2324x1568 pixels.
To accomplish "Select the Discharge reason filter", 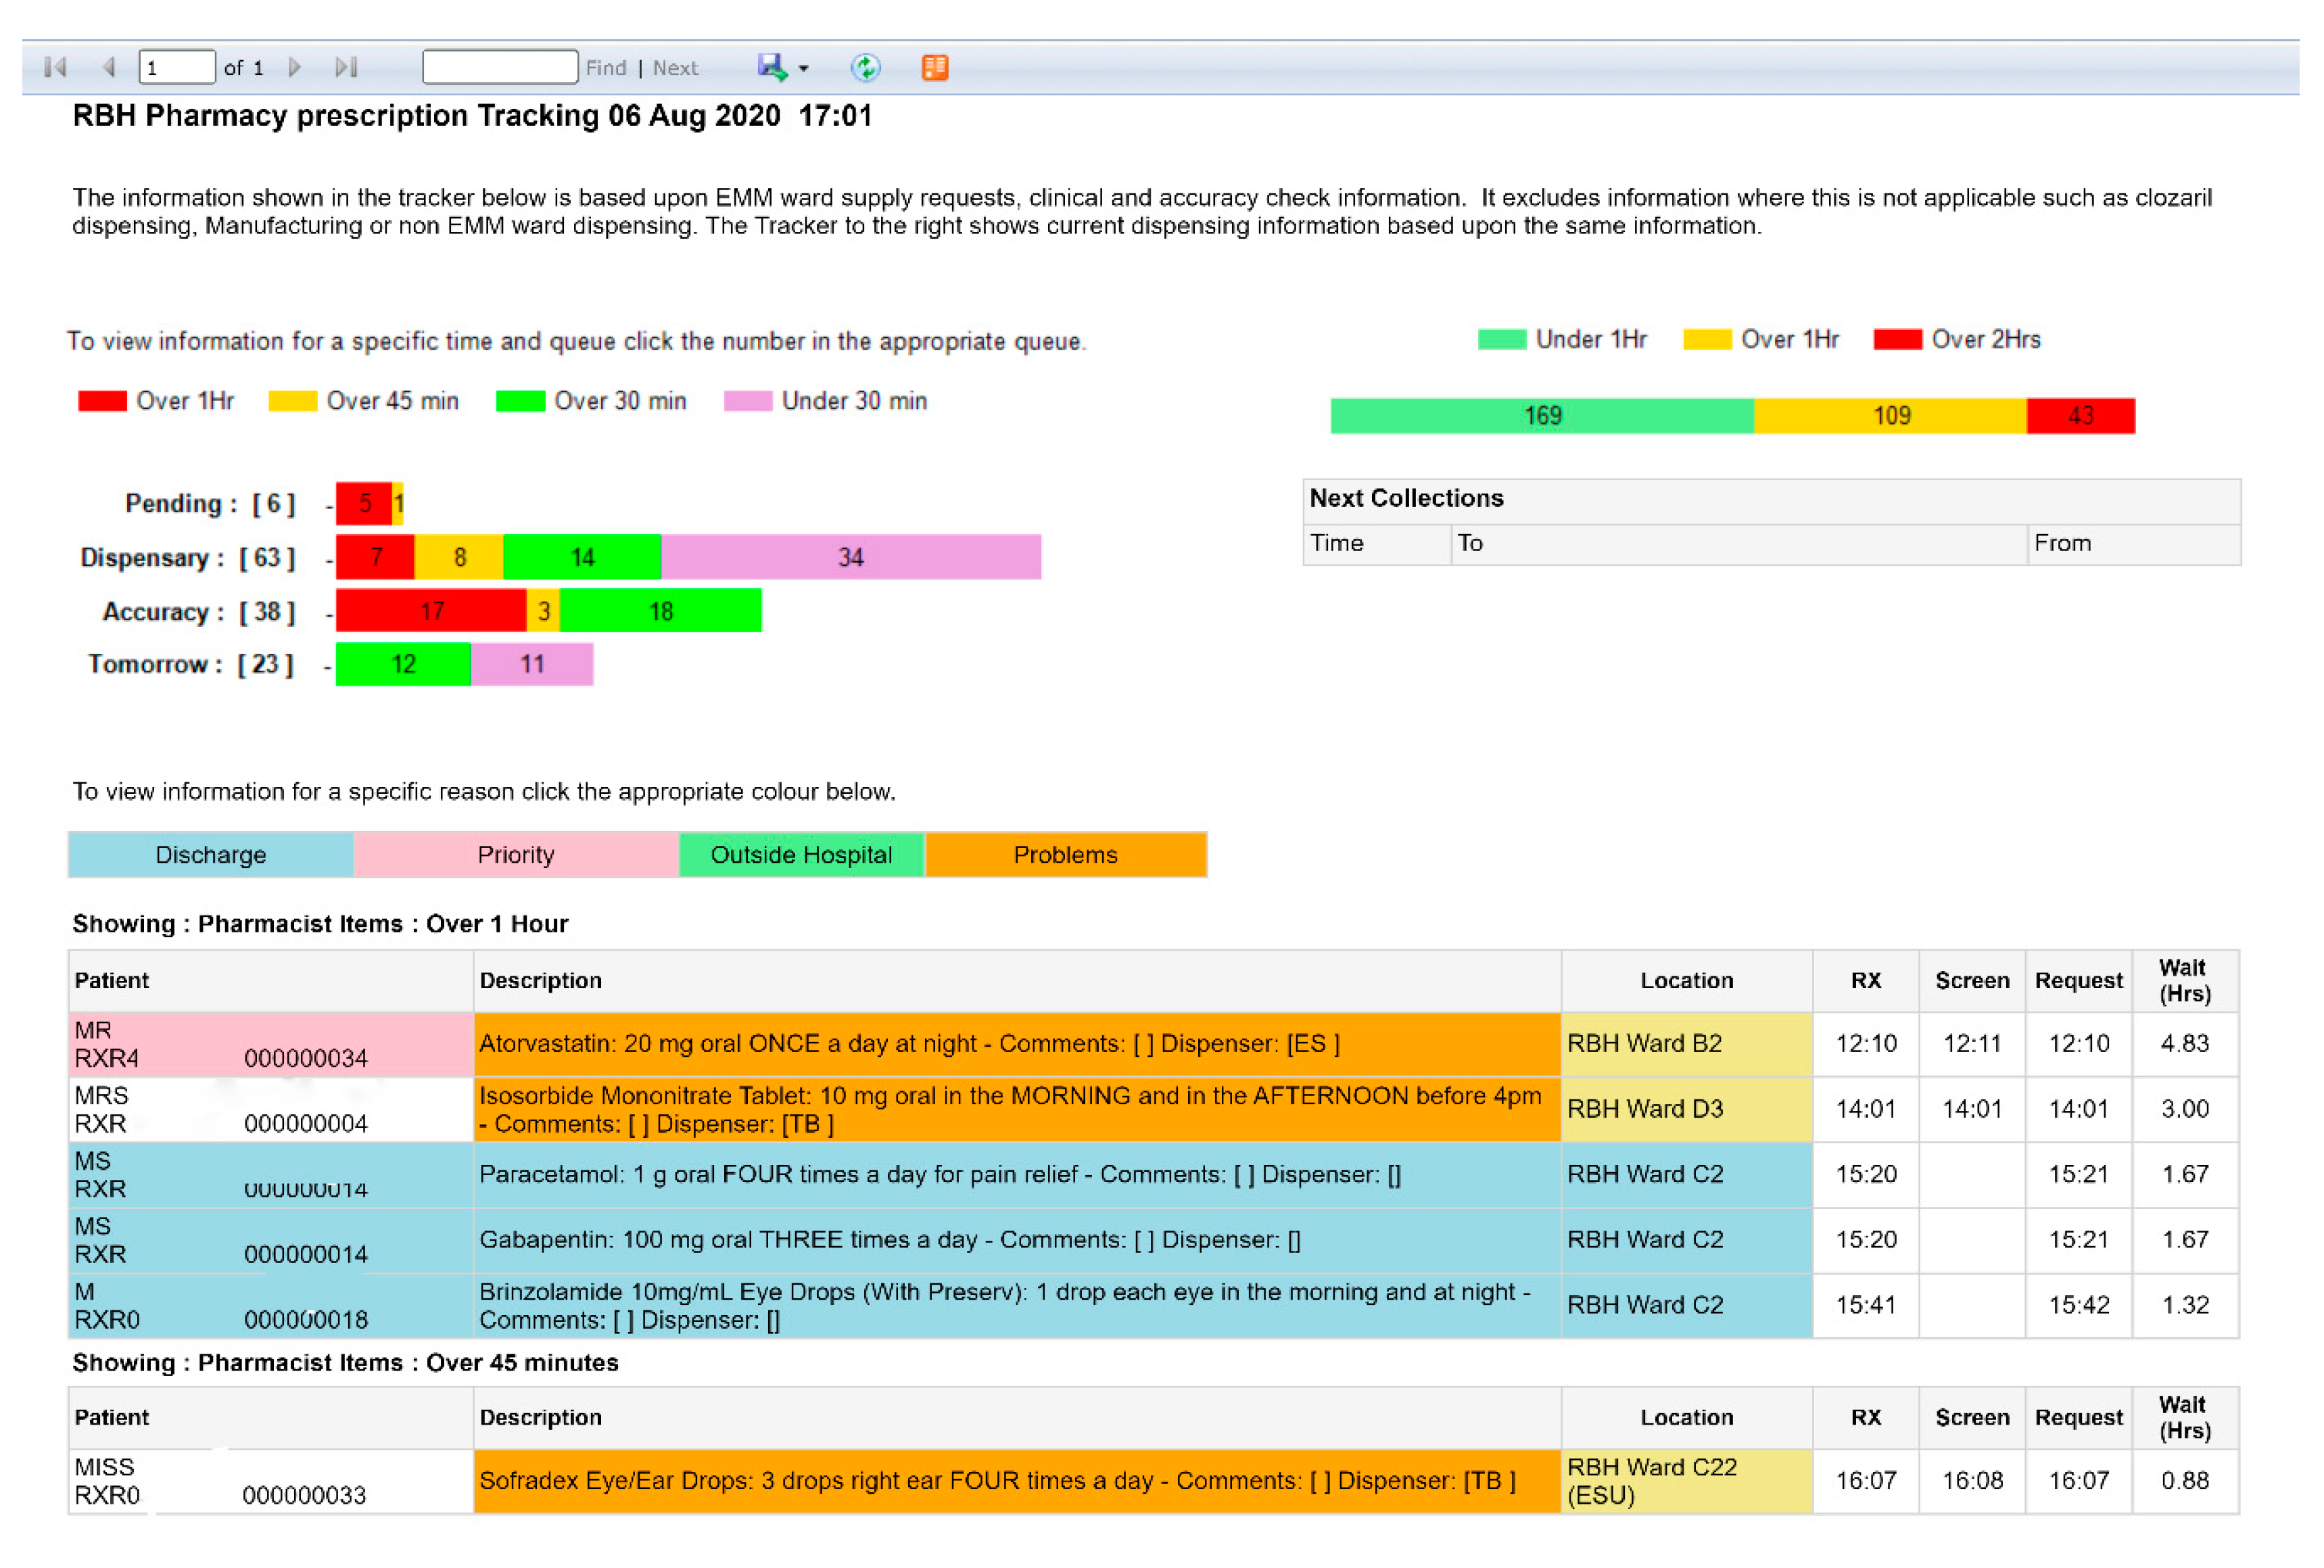I will point(210,855).
